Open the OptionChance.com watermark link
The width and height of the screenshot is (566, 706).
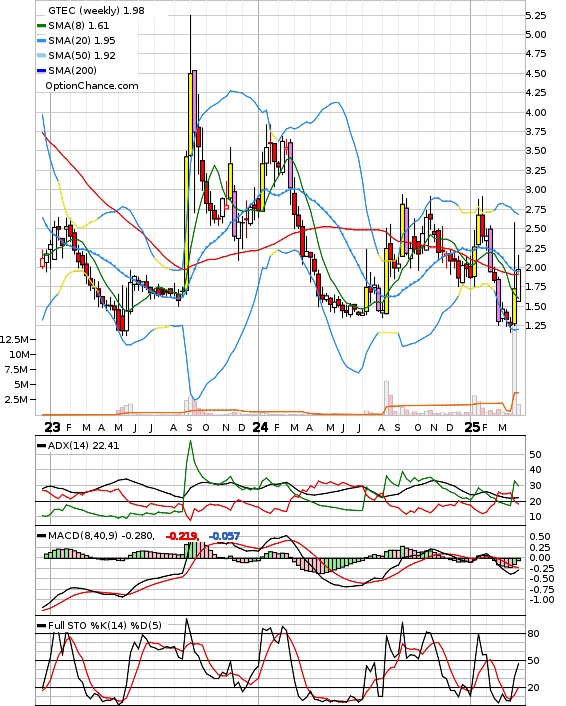coord(92,86)
